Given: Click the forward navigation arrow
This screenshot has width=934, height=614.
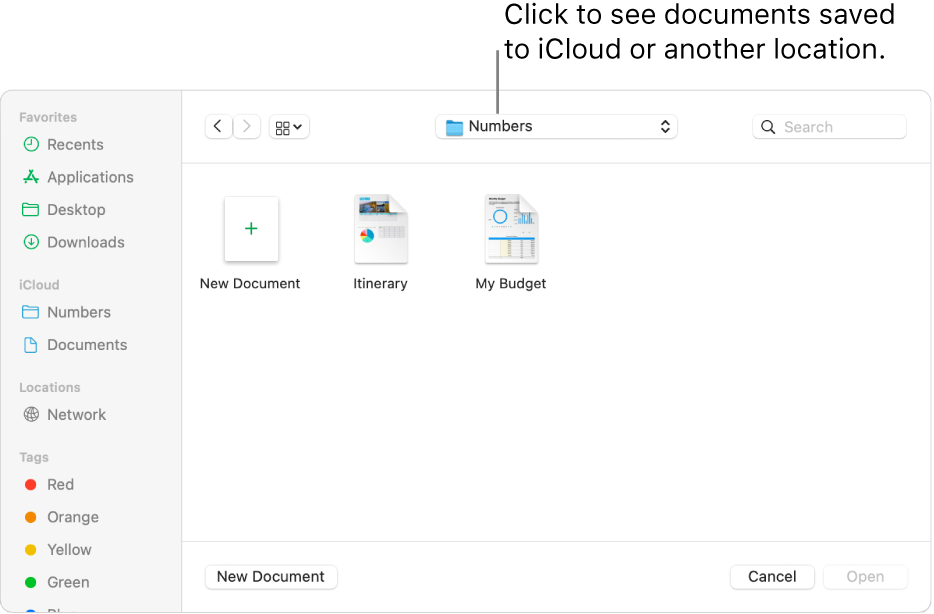Looking at the screenshot, I should coord(247,127).
